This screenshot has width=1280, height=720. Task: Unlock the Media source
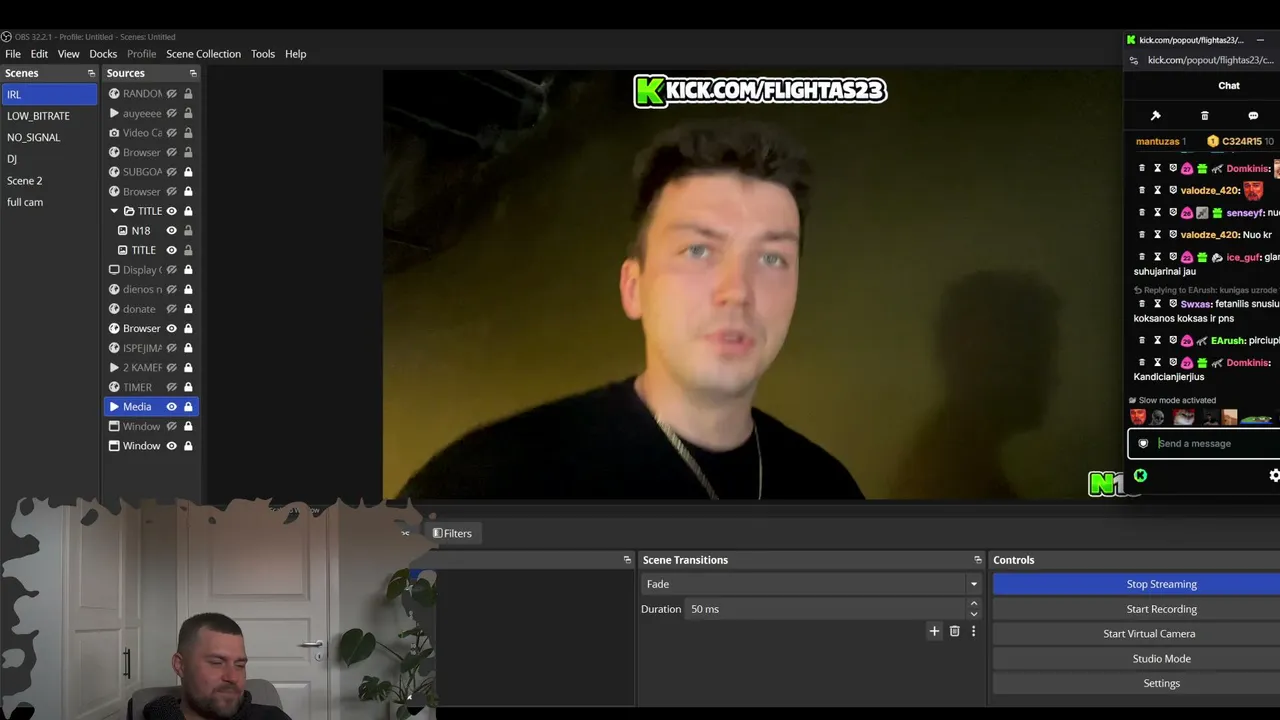pos(188,407)
